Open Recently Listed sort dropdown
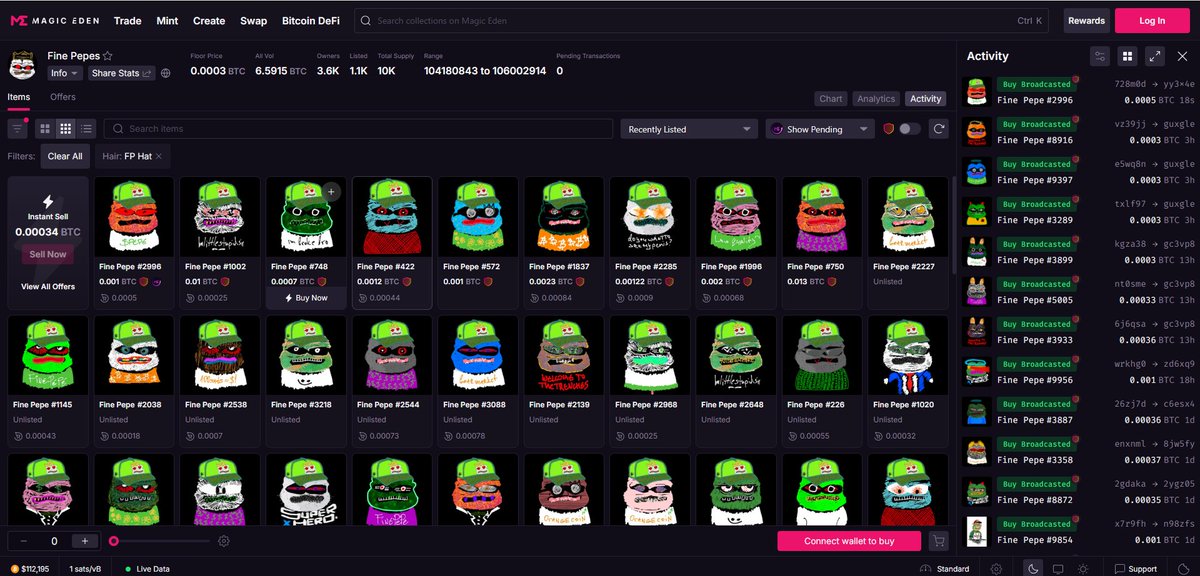1200x576 pixels. [x=689, y=129]
